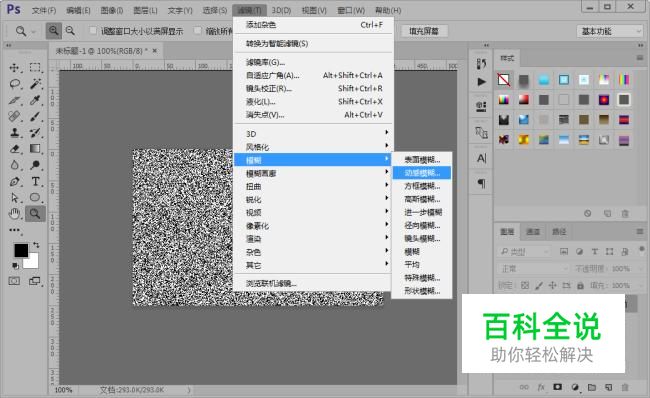
Task: Choose 动感模糊... from blur submenu
Action: [x=422, y=173]
